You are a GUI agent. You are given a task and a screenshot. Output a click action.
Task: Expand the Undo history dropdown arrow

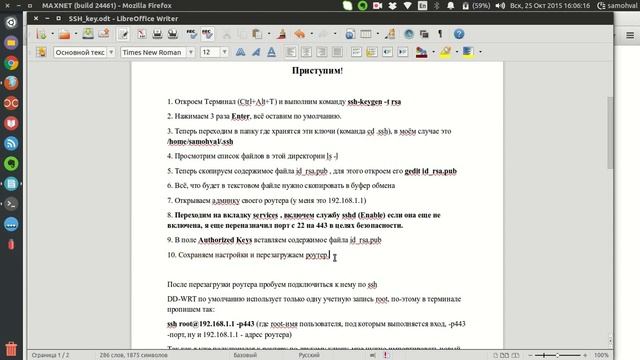[311, 34]
